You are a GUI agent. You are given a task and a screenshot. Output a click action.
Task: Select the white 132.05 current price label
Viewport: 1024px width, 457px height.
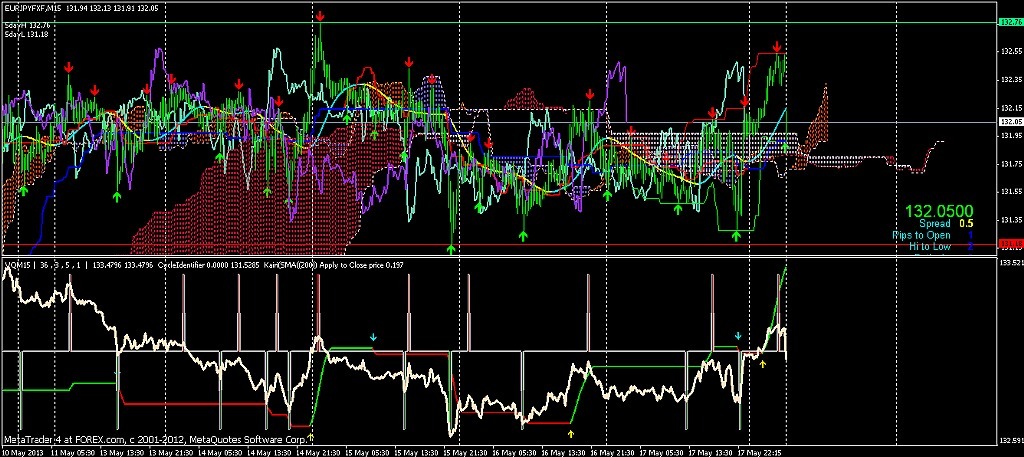pos(1010,122)
